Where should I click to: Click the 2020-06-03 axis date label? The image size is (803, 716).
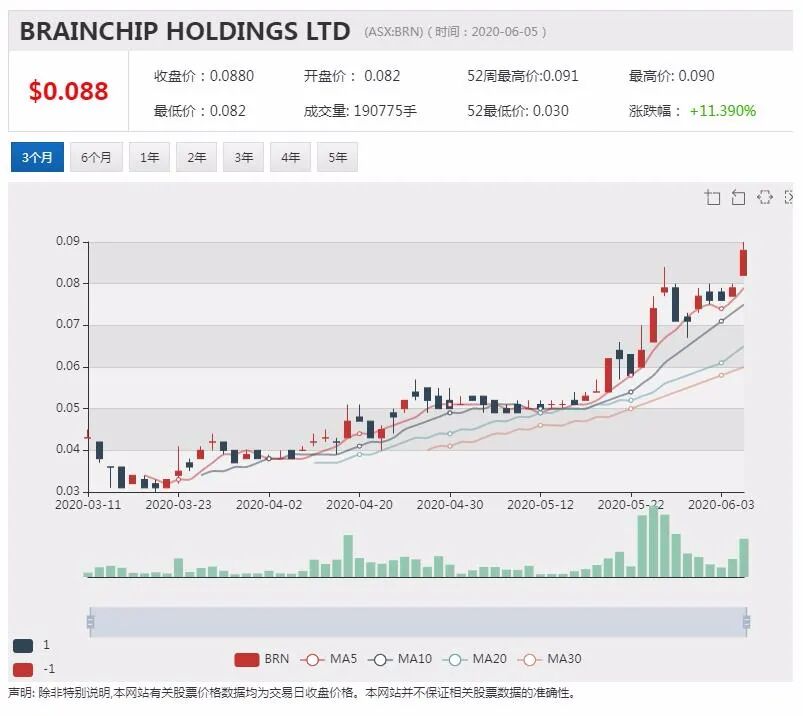tap(721, 505)
